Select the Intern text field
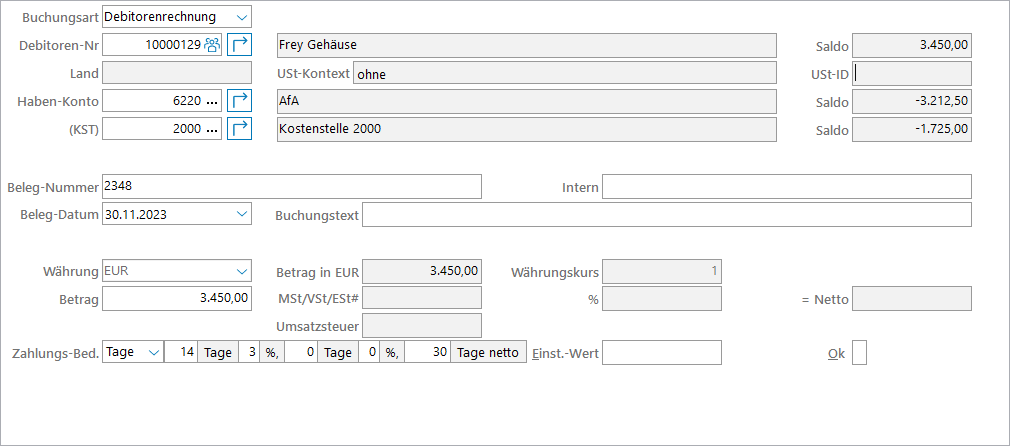 [786, 187]
